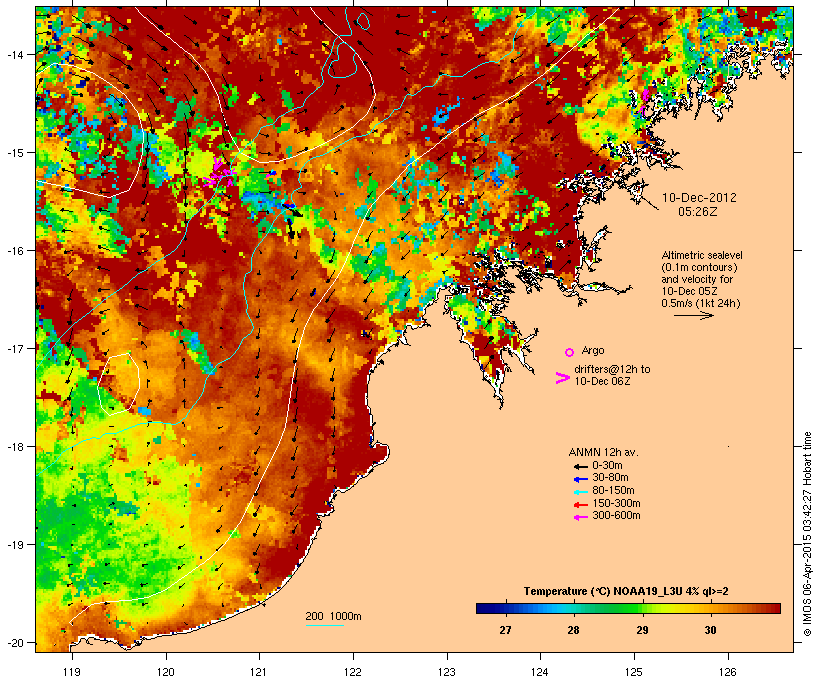The image size is (820, 680).
Task: Click the longitude '122' axis label
Action: [353, 672]
